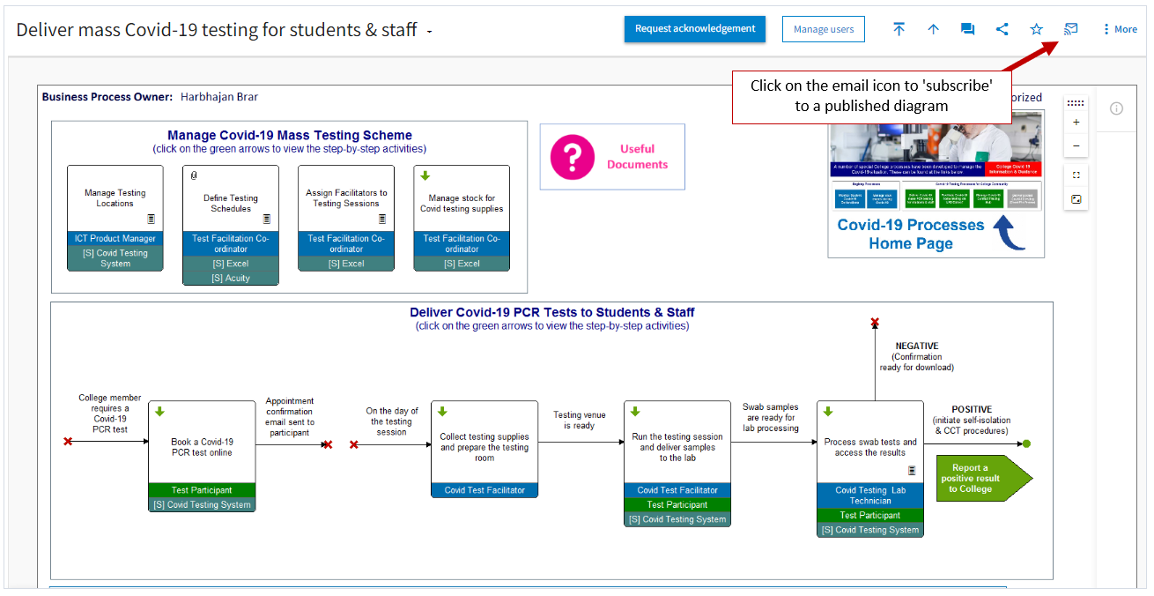Viewport: 1154px width, 596px height.
Task: Drill down via green arrow on Manage stock
Action: click(425, 175)
